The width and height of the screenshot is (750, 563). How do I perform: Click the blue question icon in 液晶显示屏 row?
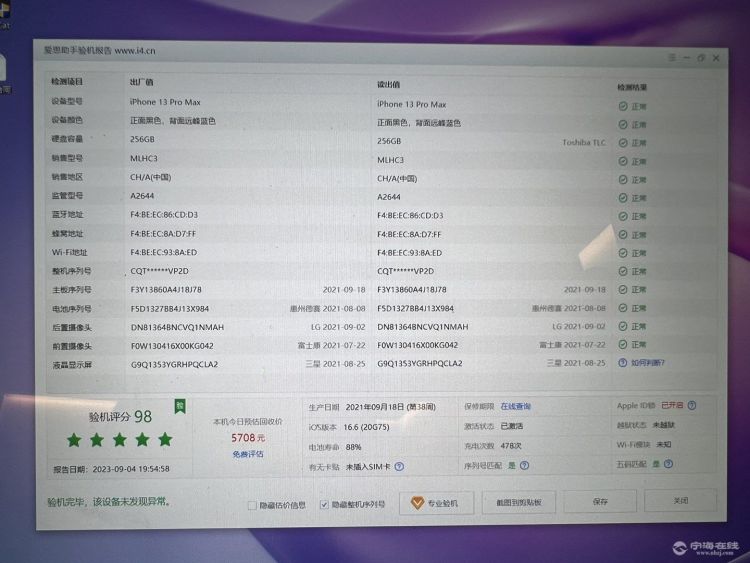click(x=623, y=363)
